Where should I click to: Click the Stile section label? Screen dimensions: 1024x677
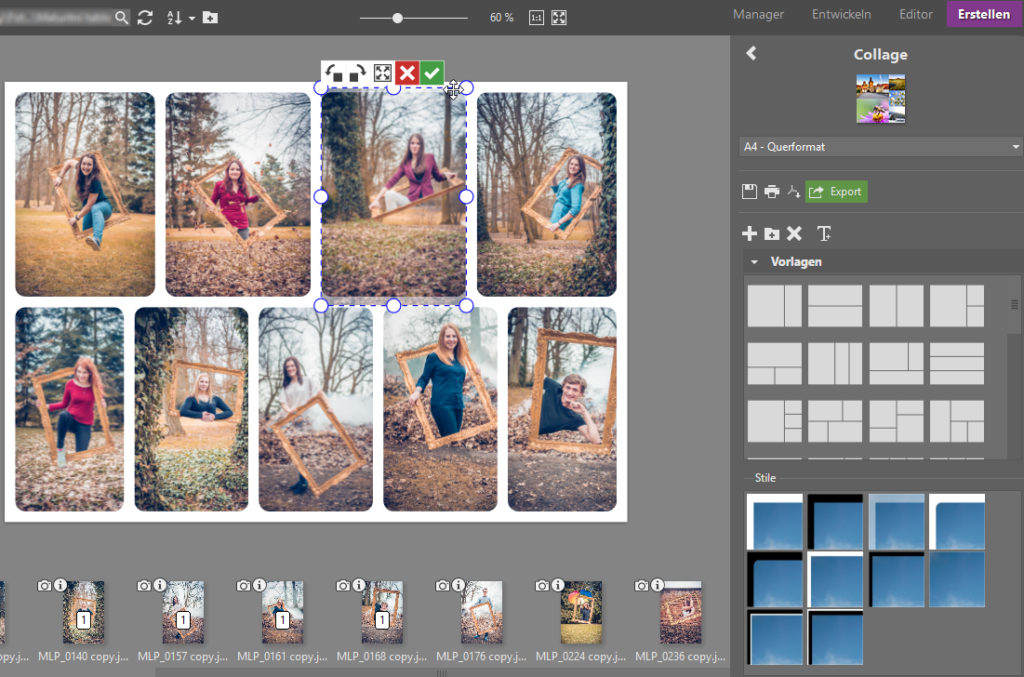coord(765,478)
